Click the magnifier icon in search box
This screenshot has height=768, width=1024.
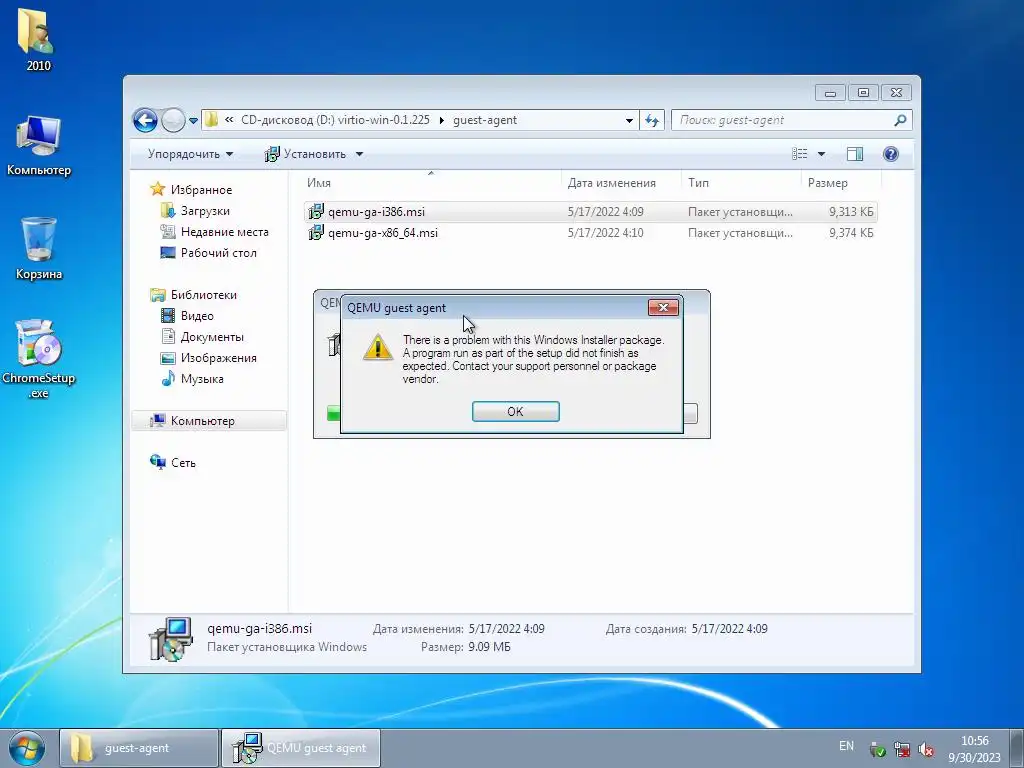(x=901, y=120)
